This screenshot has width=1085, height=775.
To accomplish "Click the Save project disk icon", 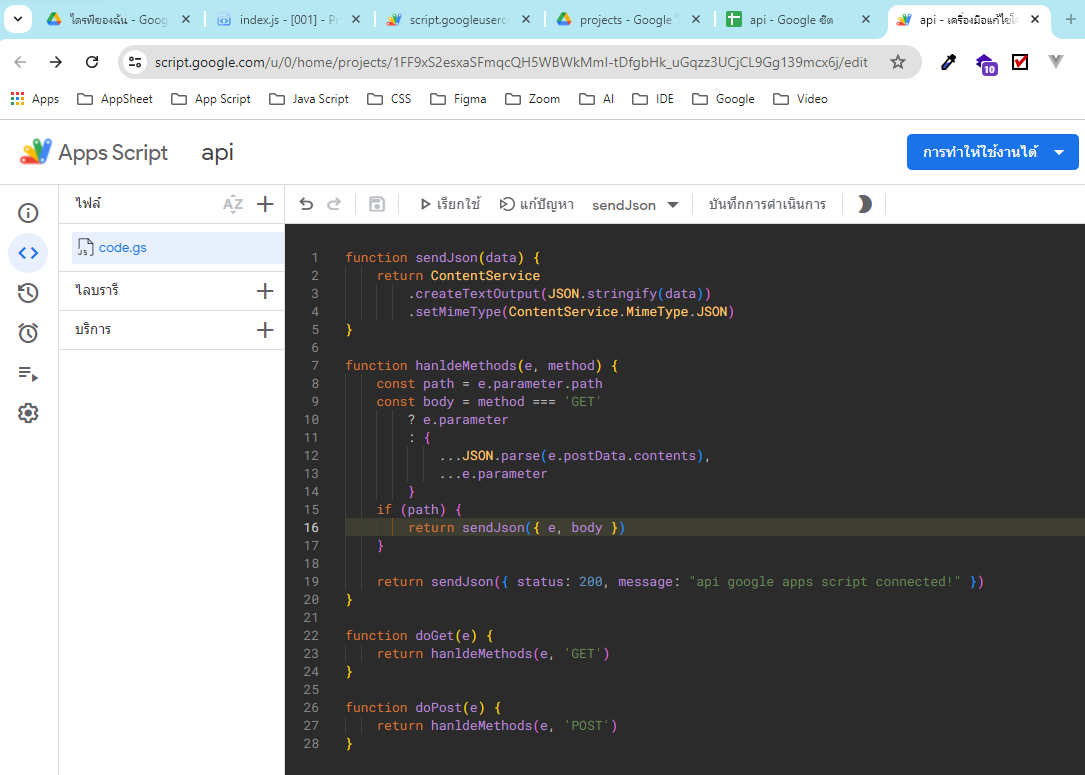I will click(376, 203).
